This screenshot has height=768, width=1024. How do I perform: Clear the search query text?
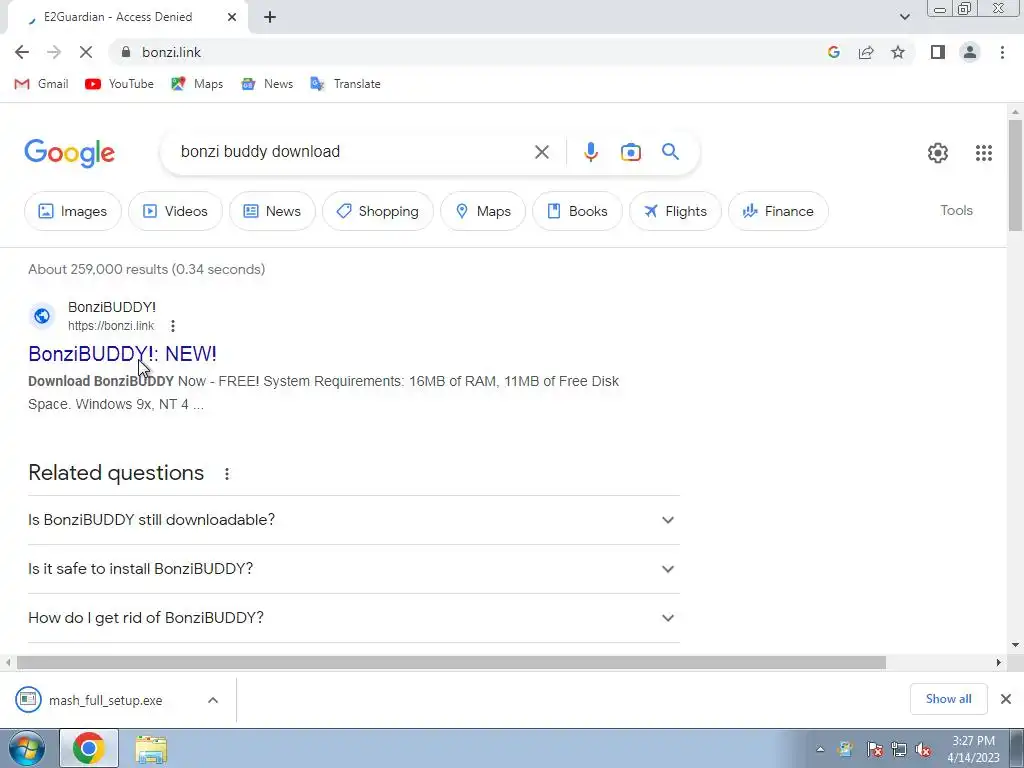[541, 152]
